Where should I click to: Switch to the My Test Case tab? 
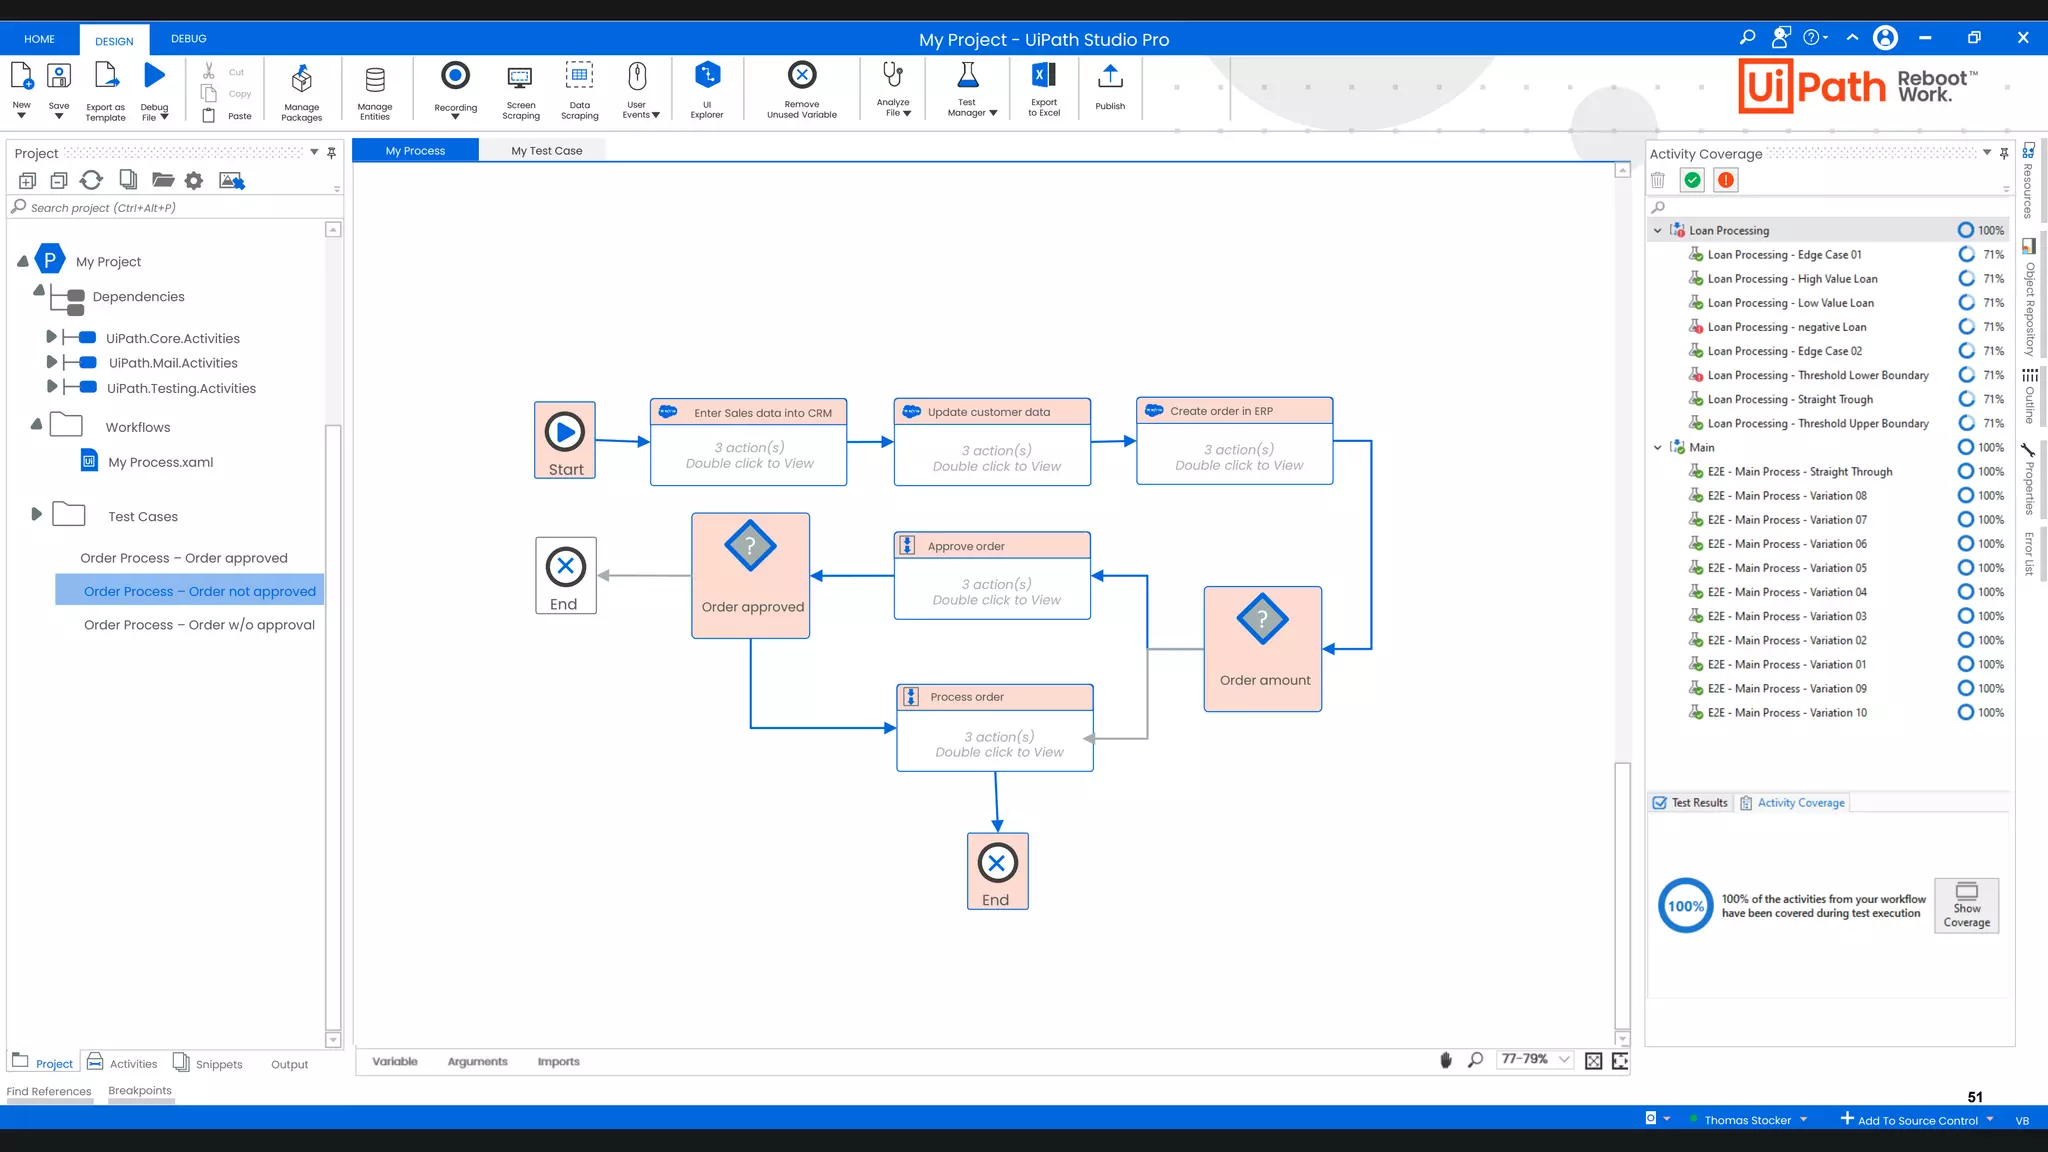pos(546,151)
